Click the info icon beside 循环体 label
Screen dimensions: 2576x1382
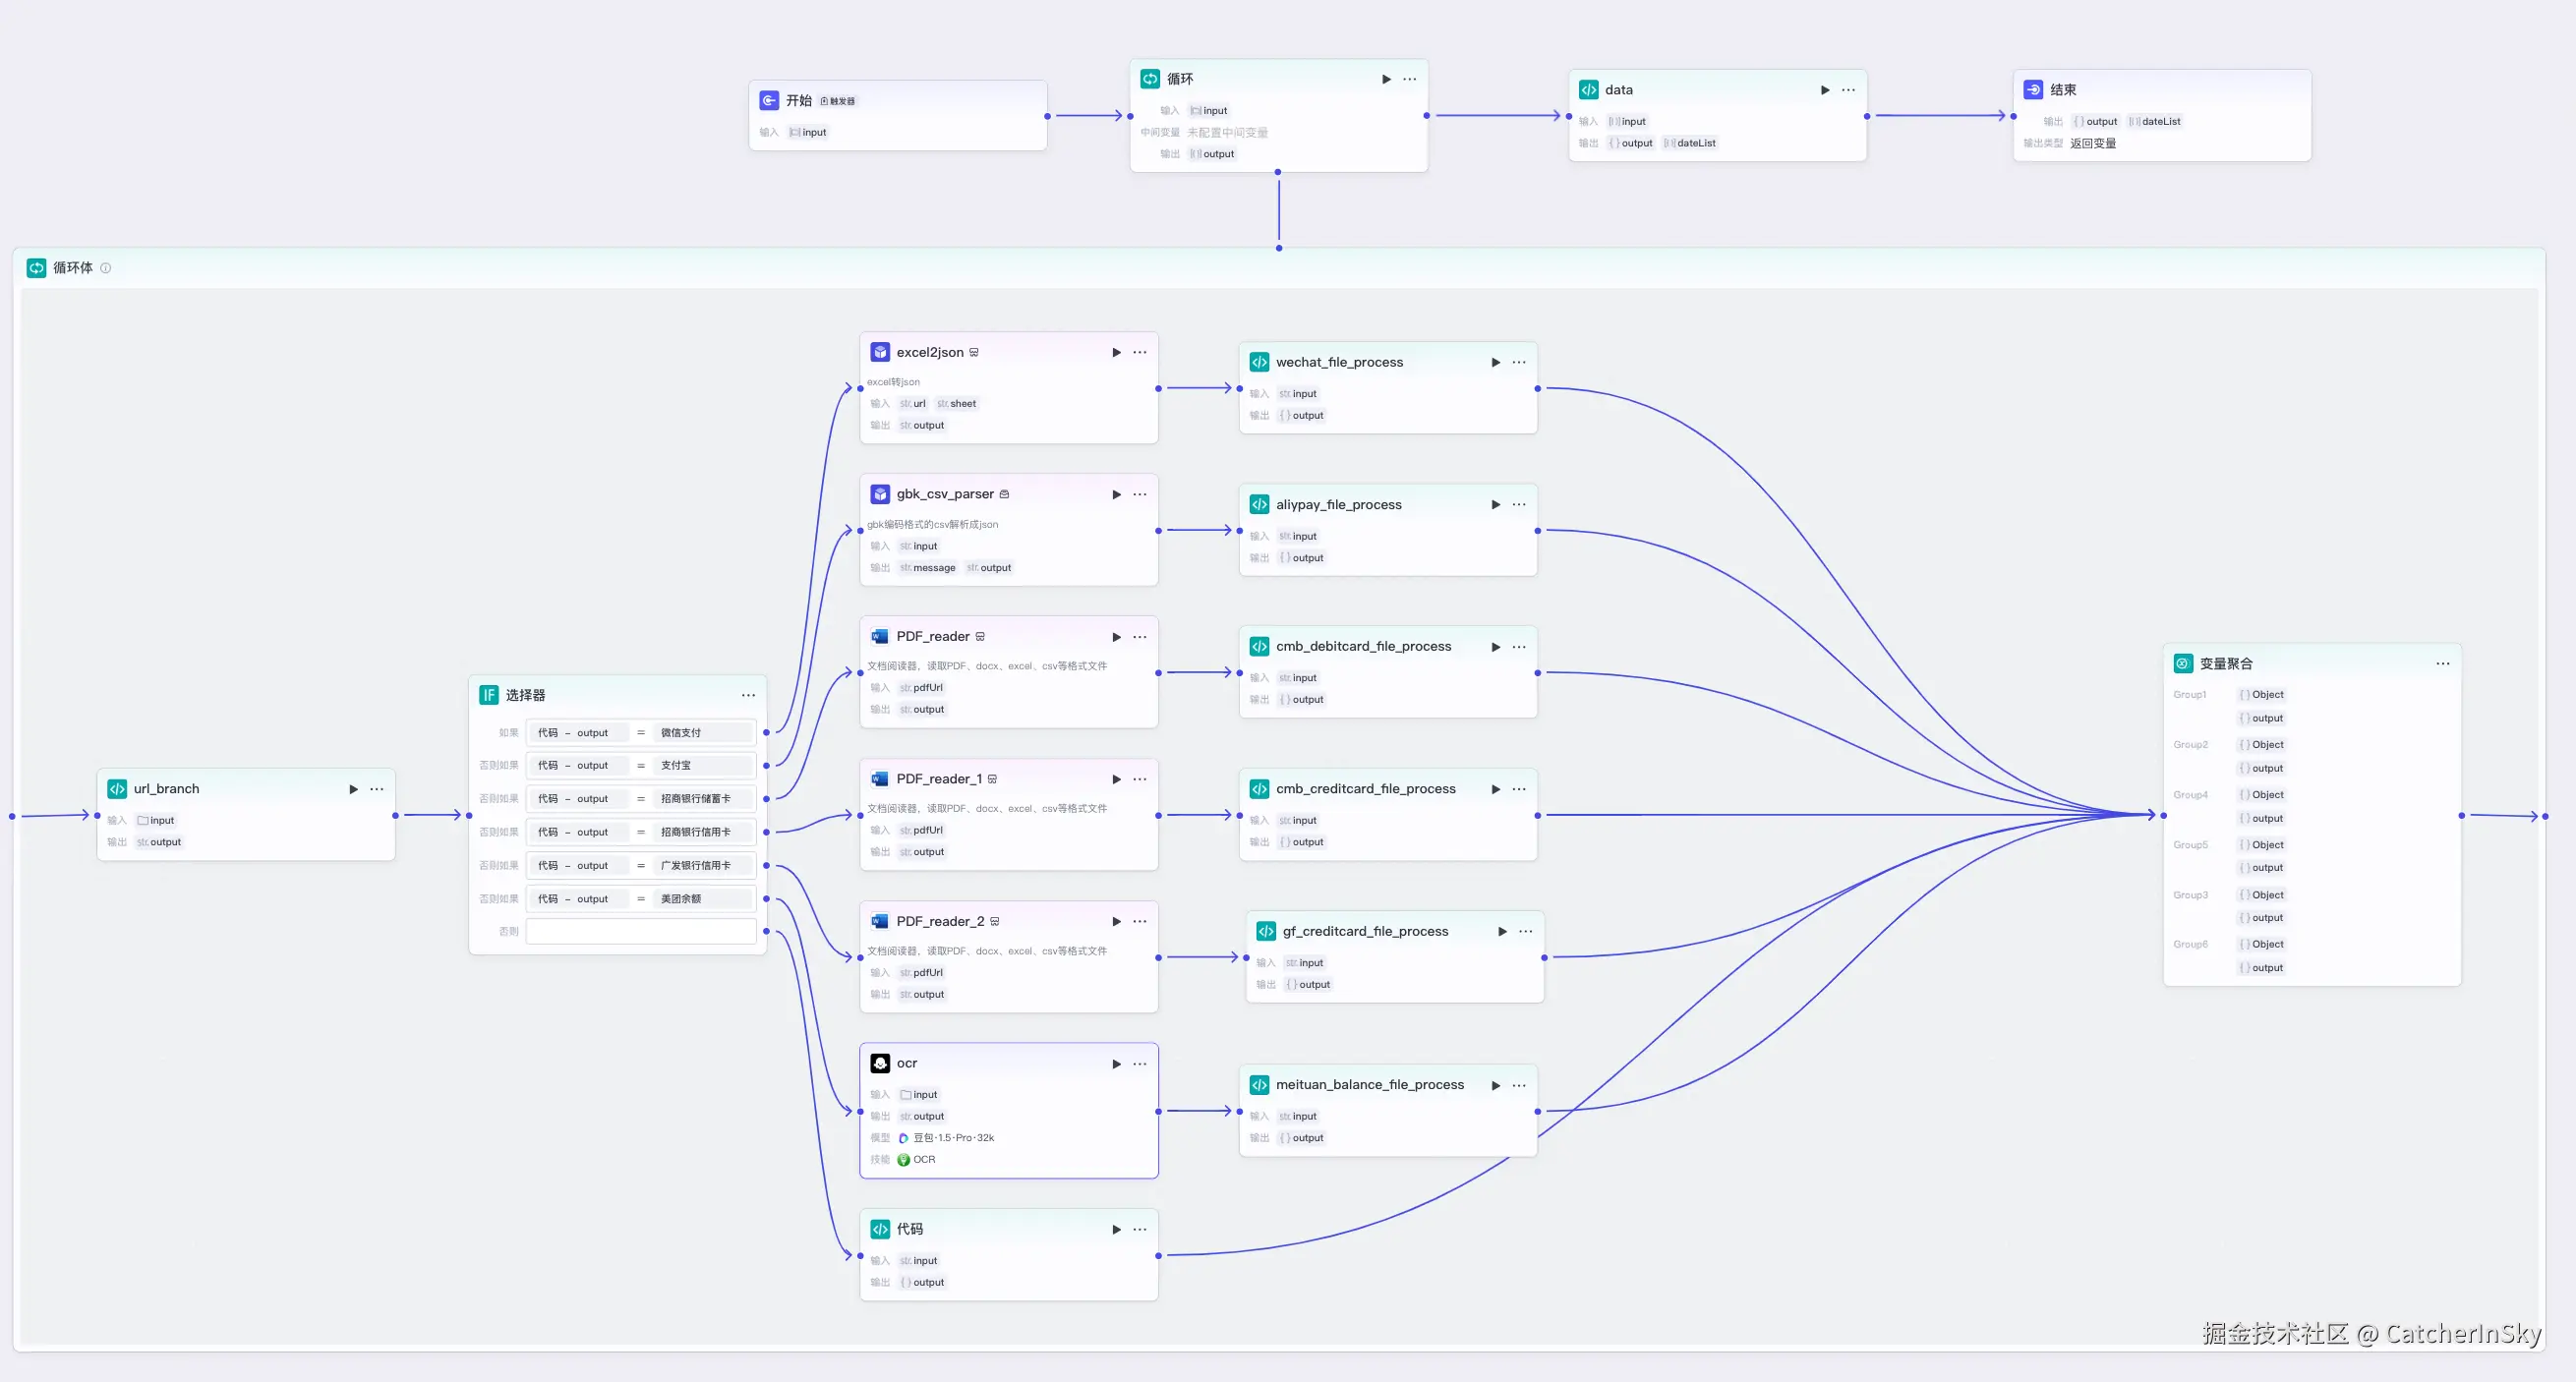pos(108,268)
